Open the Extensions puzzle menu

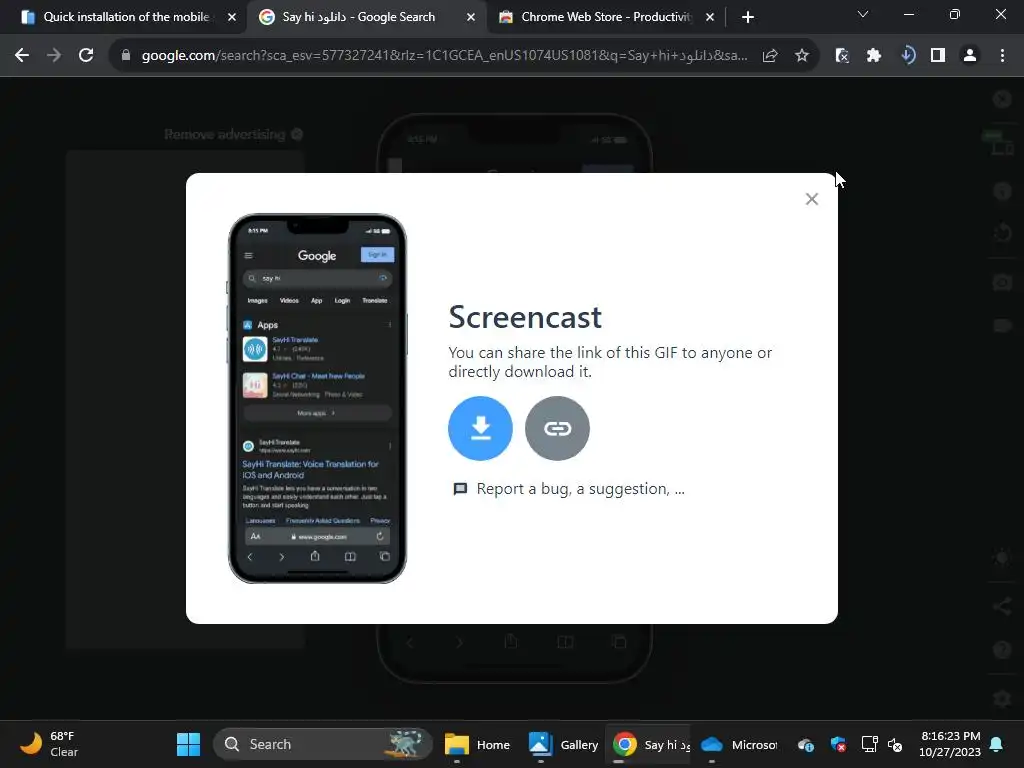[x=874, y=56]
